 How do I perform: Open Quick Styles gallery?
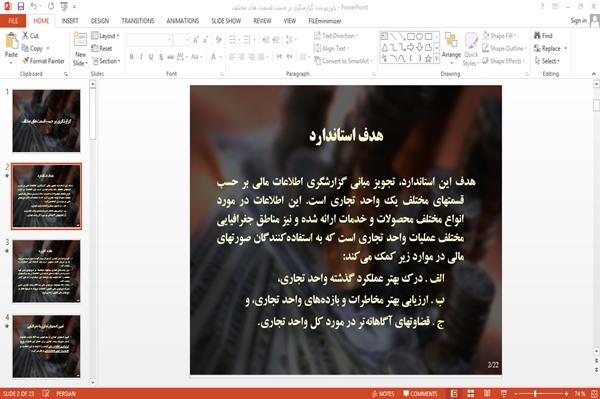(x=471, y=49)
